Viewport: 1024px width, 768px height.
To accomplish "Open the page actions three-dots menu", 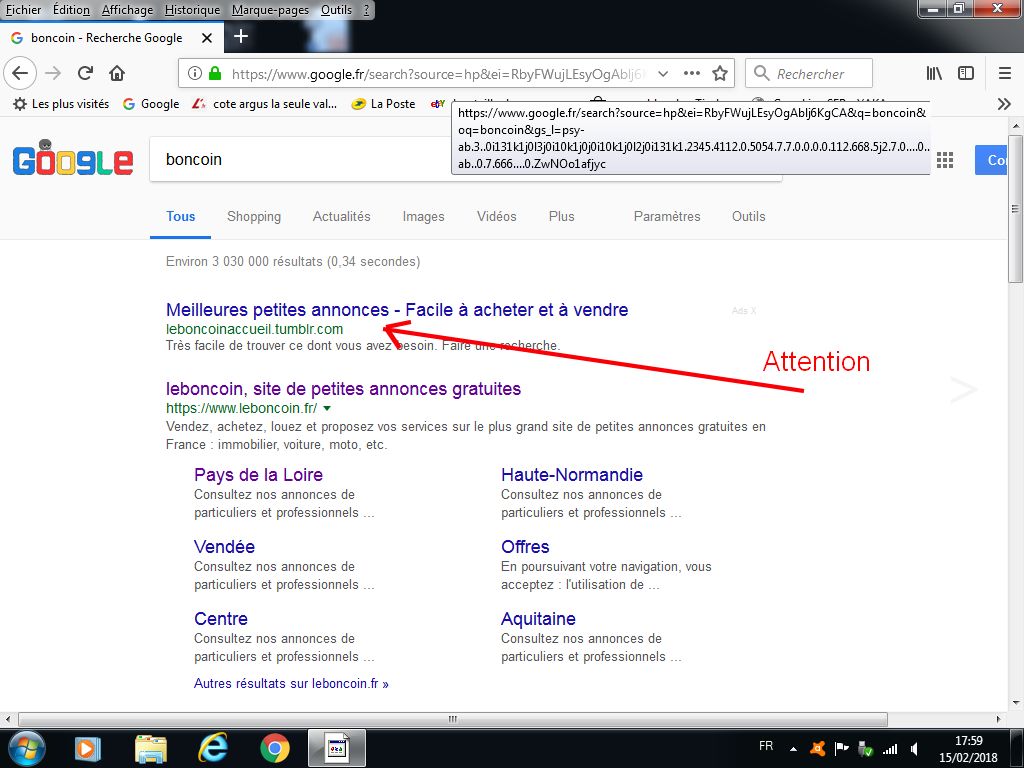I will (x=692, y=73).
